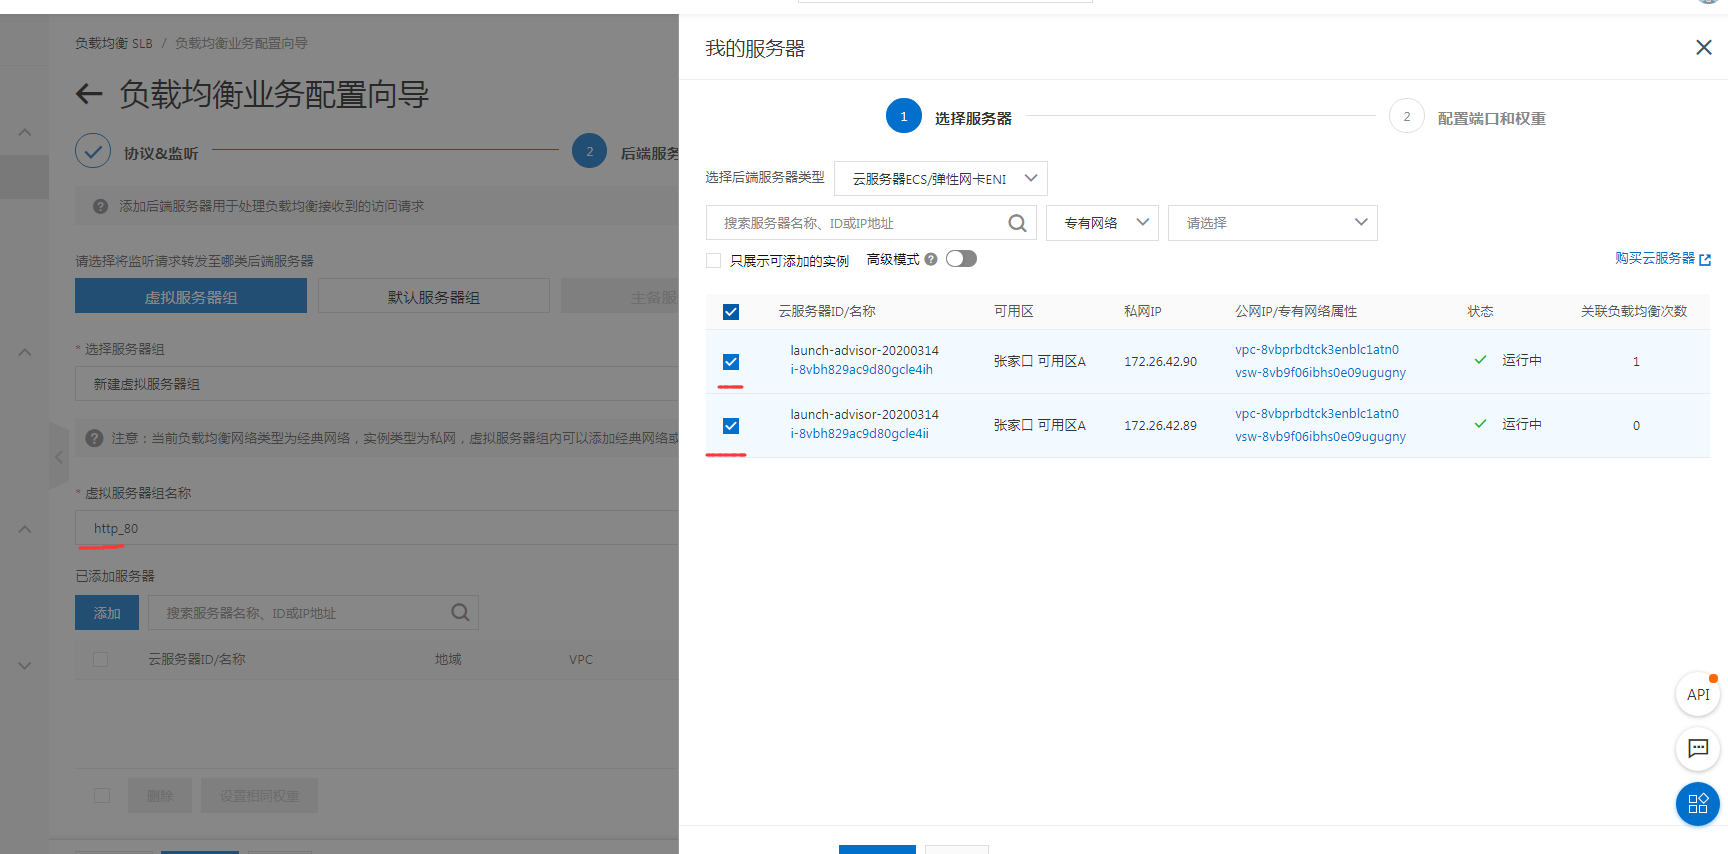Click the magnifier icon in the 已添加服务器 search field

[x=460, y=612]
